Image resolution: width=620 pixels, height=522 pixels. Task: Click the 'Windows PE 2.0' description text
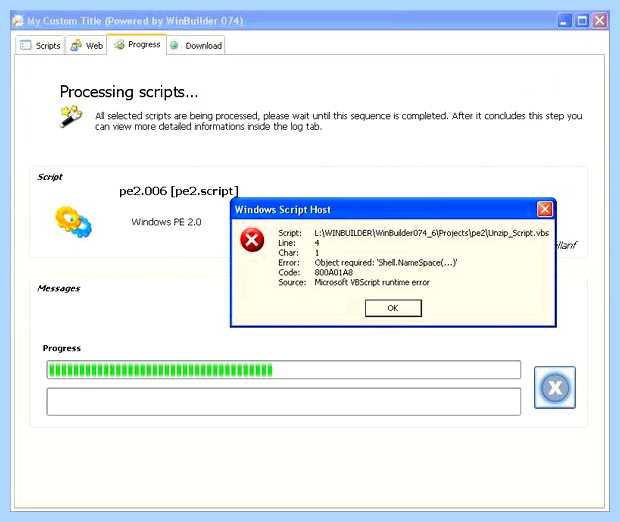click(166, 222)
